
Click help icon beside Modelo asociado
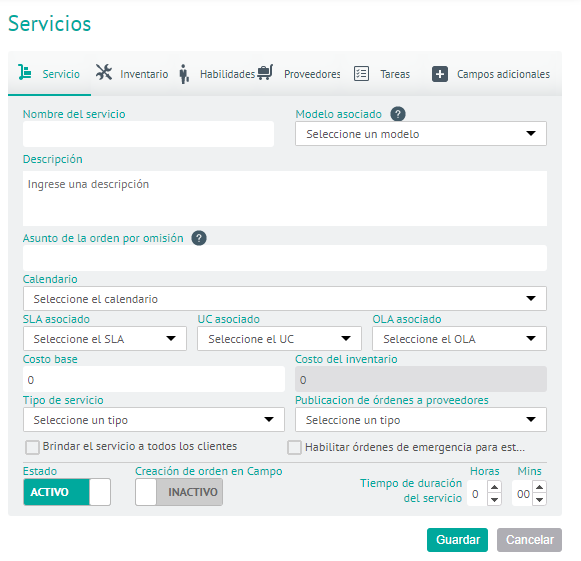[x=398, y=114]
